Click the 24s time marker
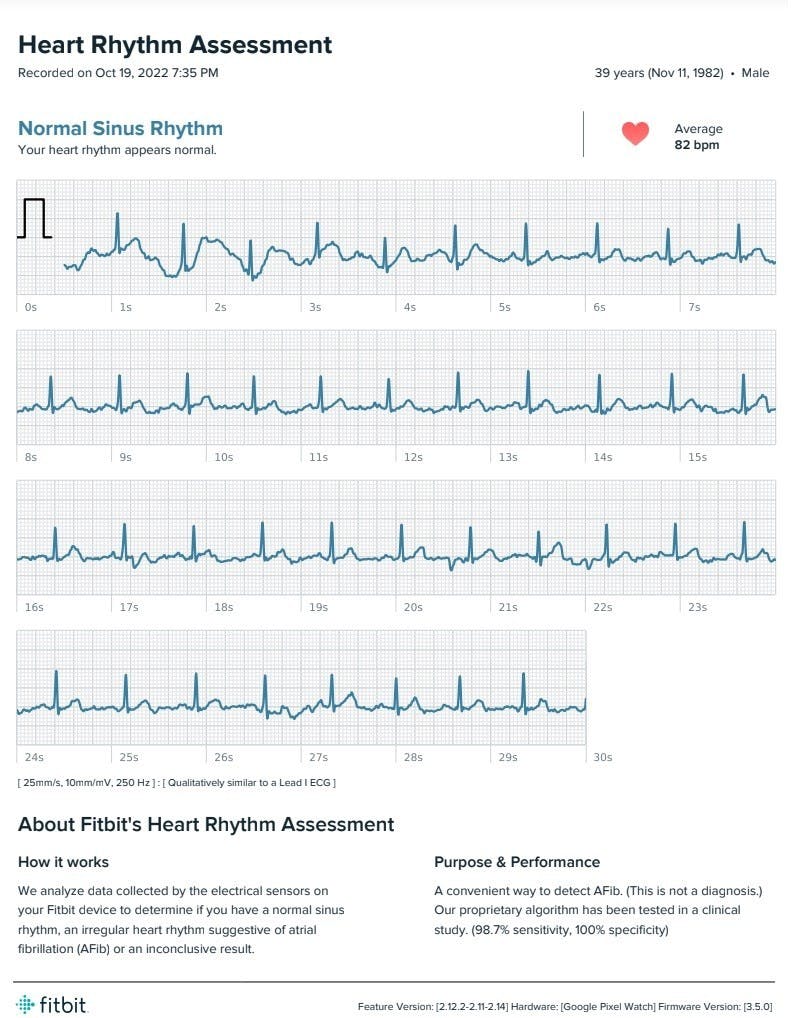This screenshot has height=1018, width=797. point(33,757)
